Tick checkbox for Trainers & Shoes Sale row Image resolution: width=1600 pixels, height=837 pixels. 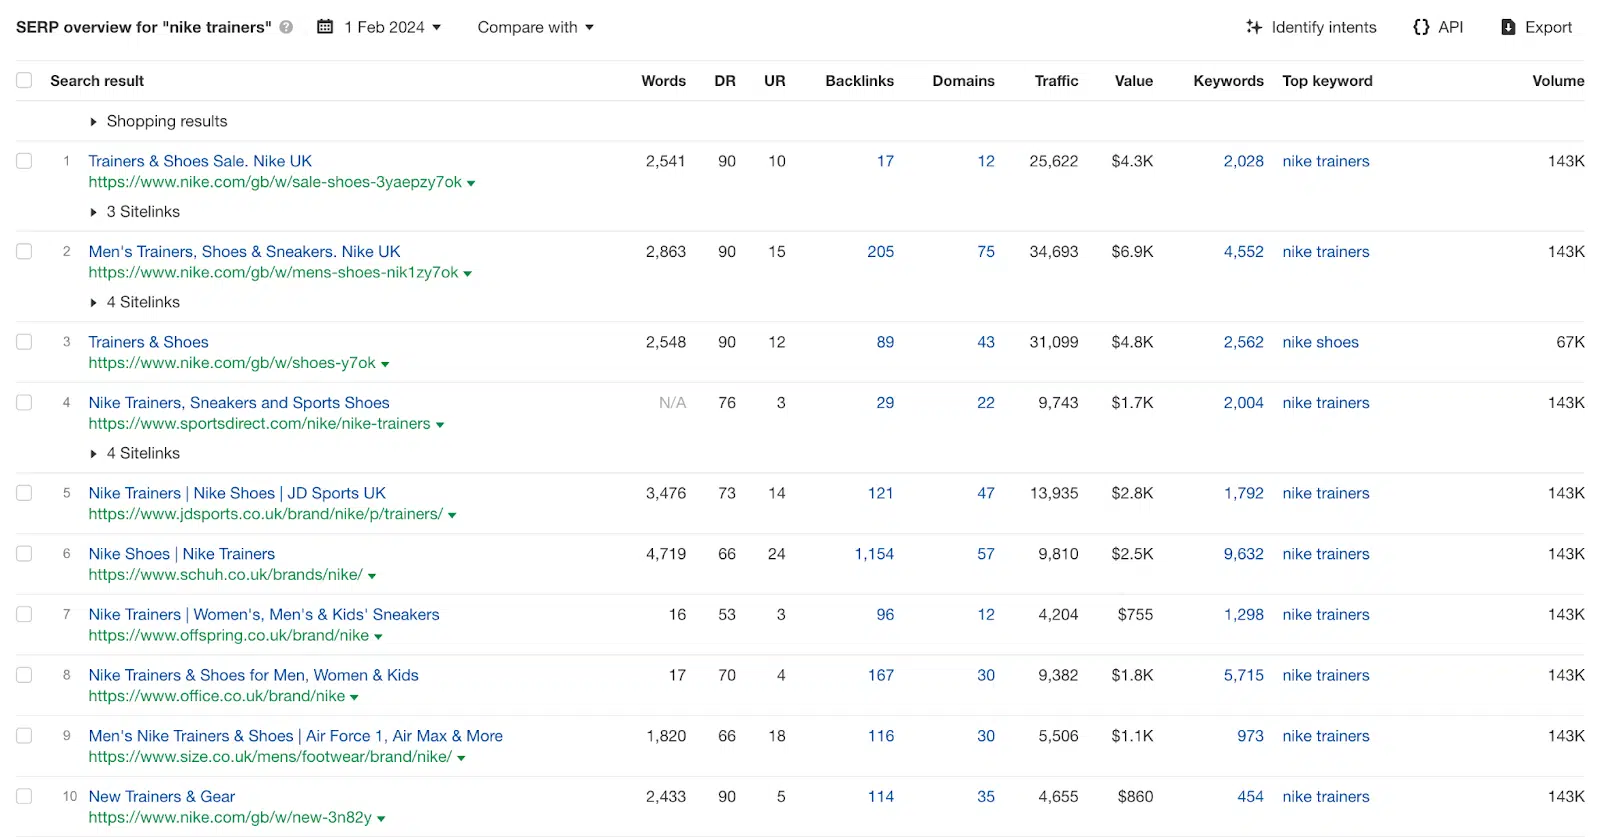click(24, 161)
